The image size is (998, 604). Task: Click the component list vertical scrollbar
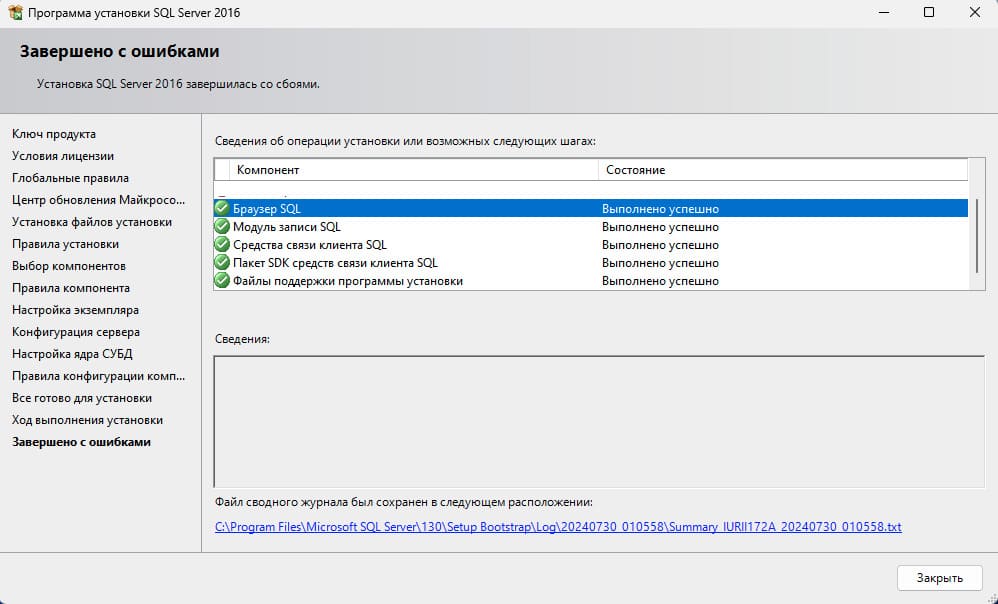click(977, 235)
